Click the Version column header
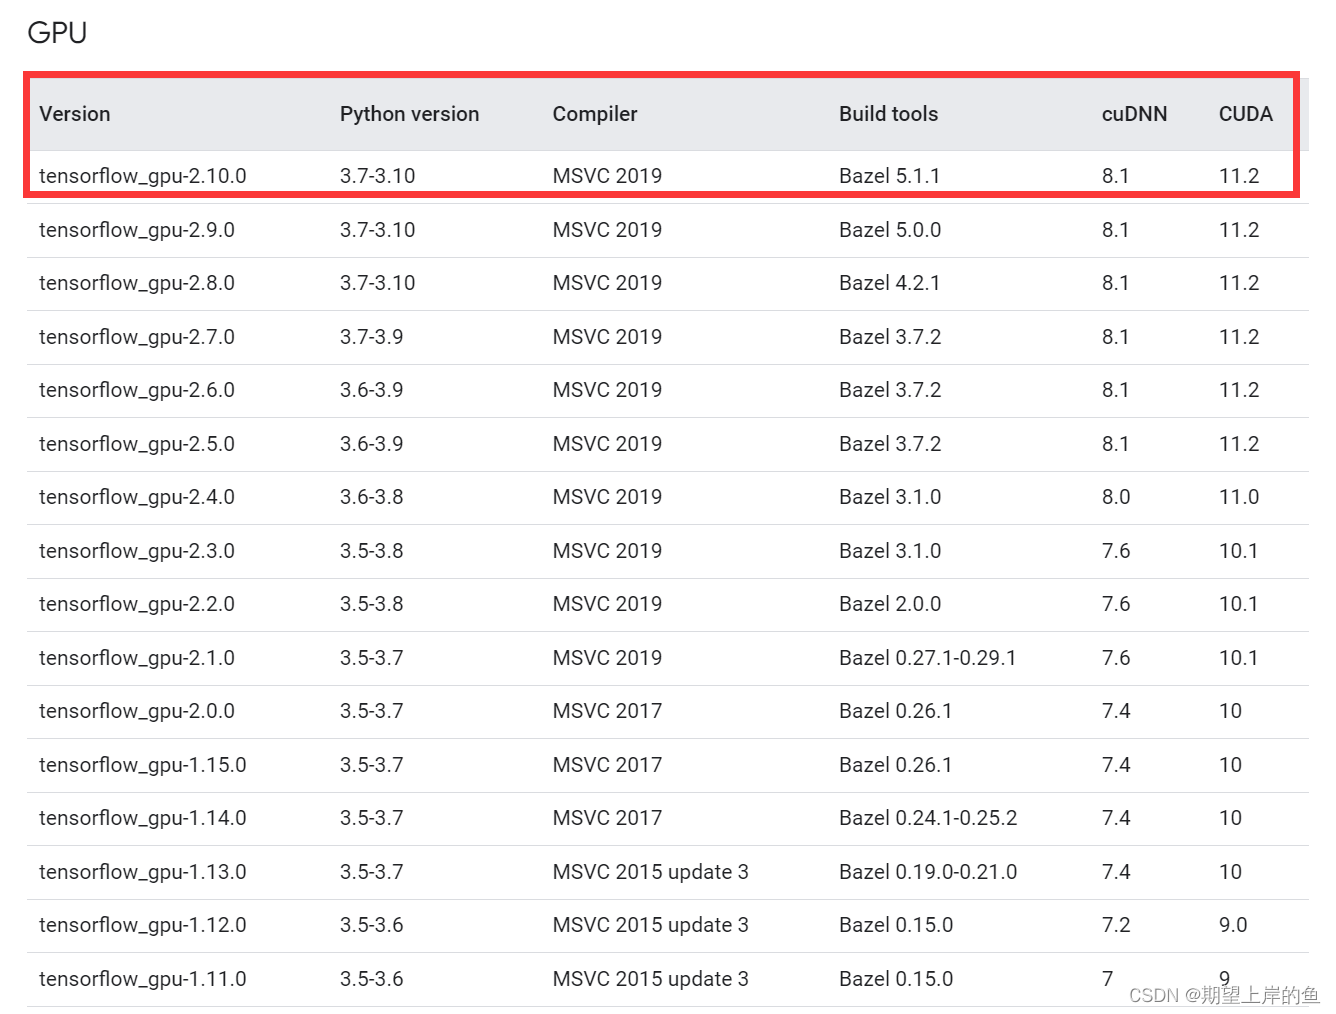This screenshot has height=1014, width=1336. pos(75,114)
